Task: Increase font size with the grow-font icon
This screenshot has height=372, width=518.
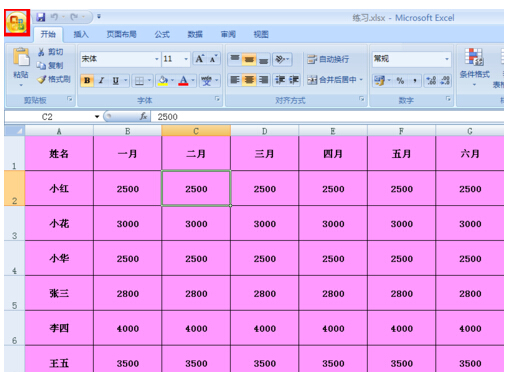Action: click(200, 59)
